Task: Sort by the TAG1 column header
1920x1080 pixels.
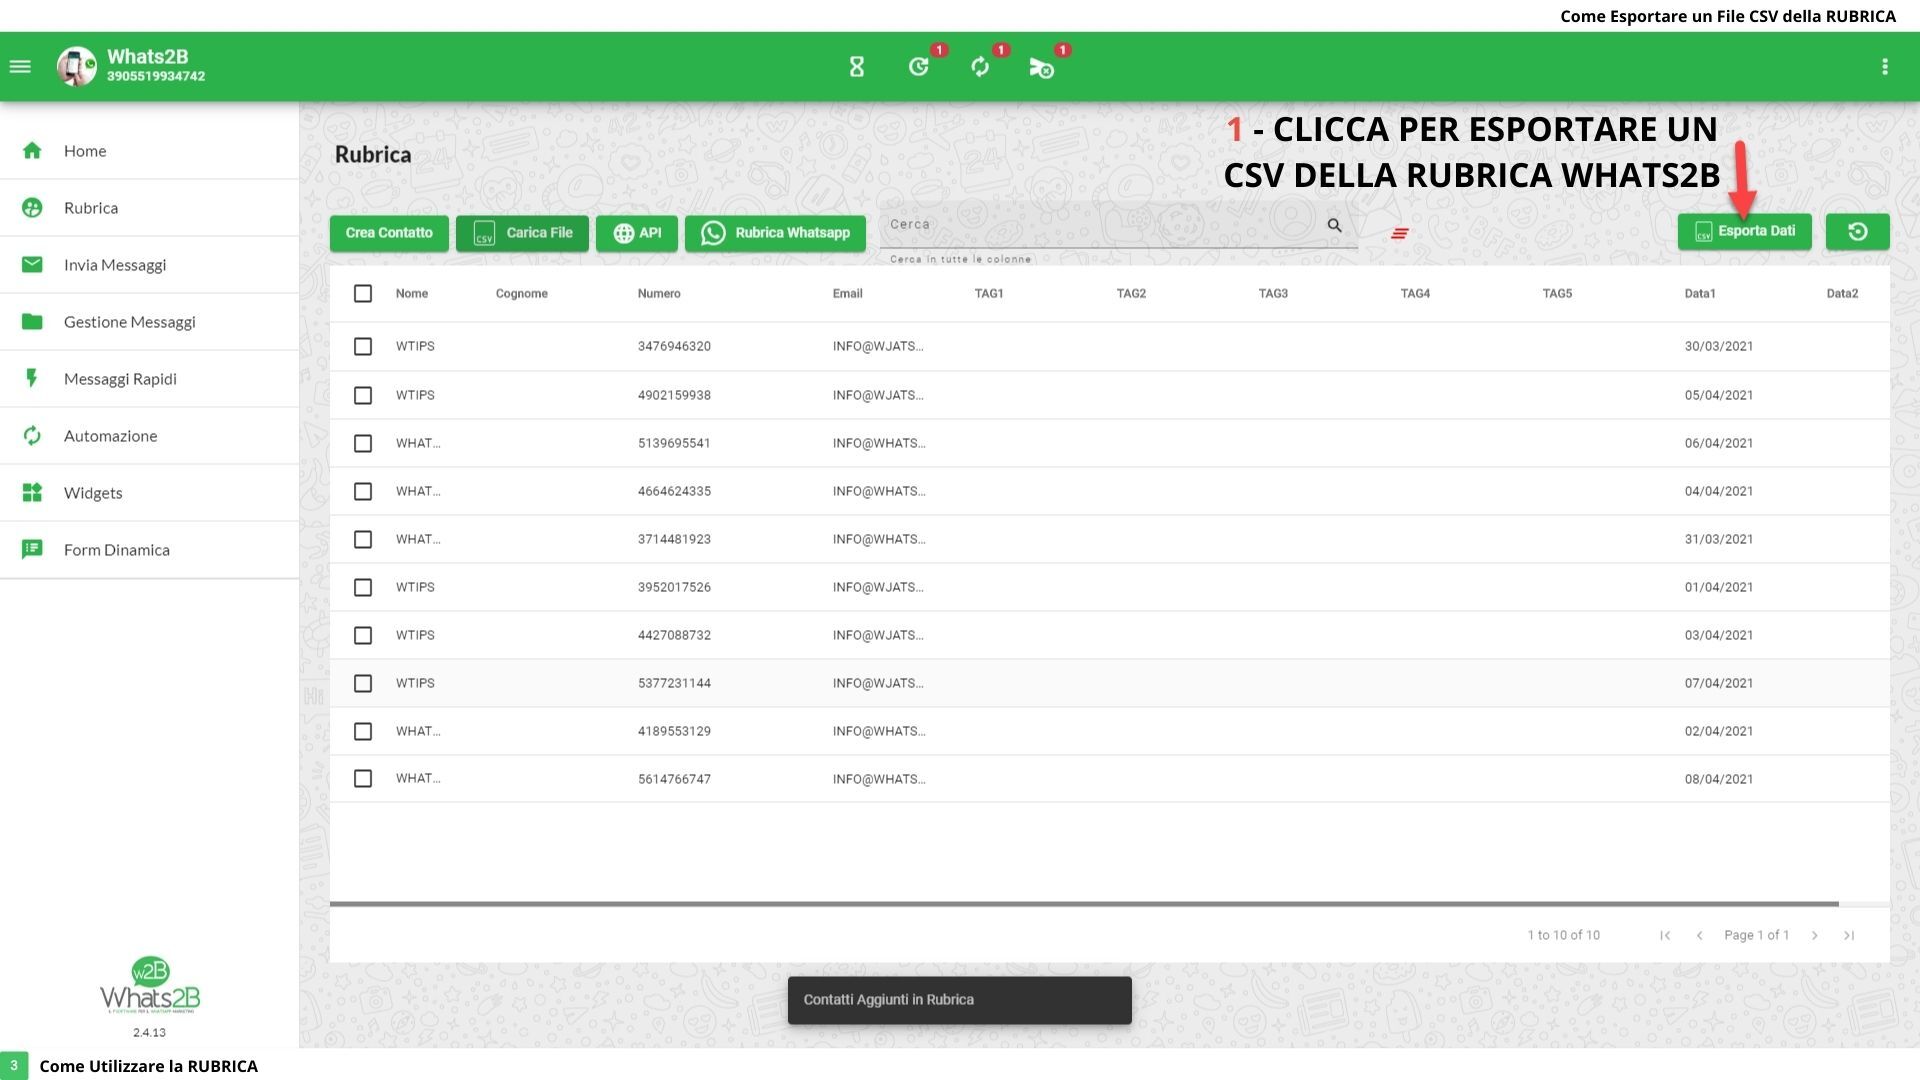Action: 989,294
